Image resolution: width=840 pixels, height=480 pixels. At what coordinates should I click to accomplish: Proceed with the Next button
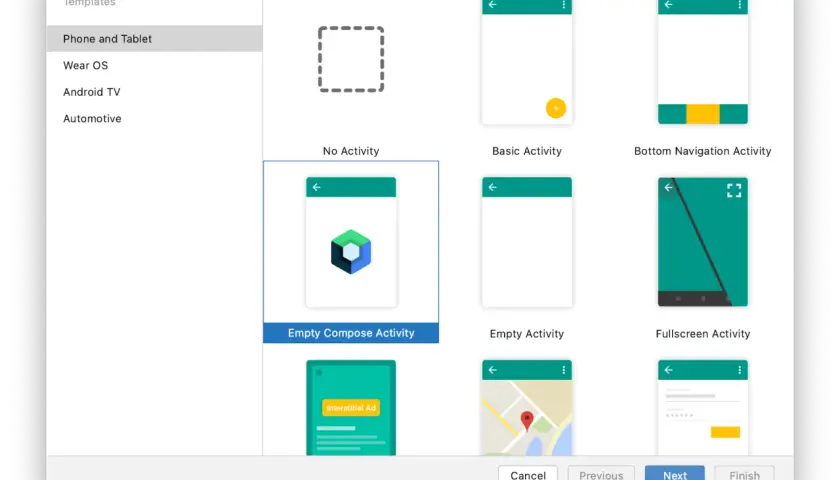pyautogui.click(x=675, y=474)
